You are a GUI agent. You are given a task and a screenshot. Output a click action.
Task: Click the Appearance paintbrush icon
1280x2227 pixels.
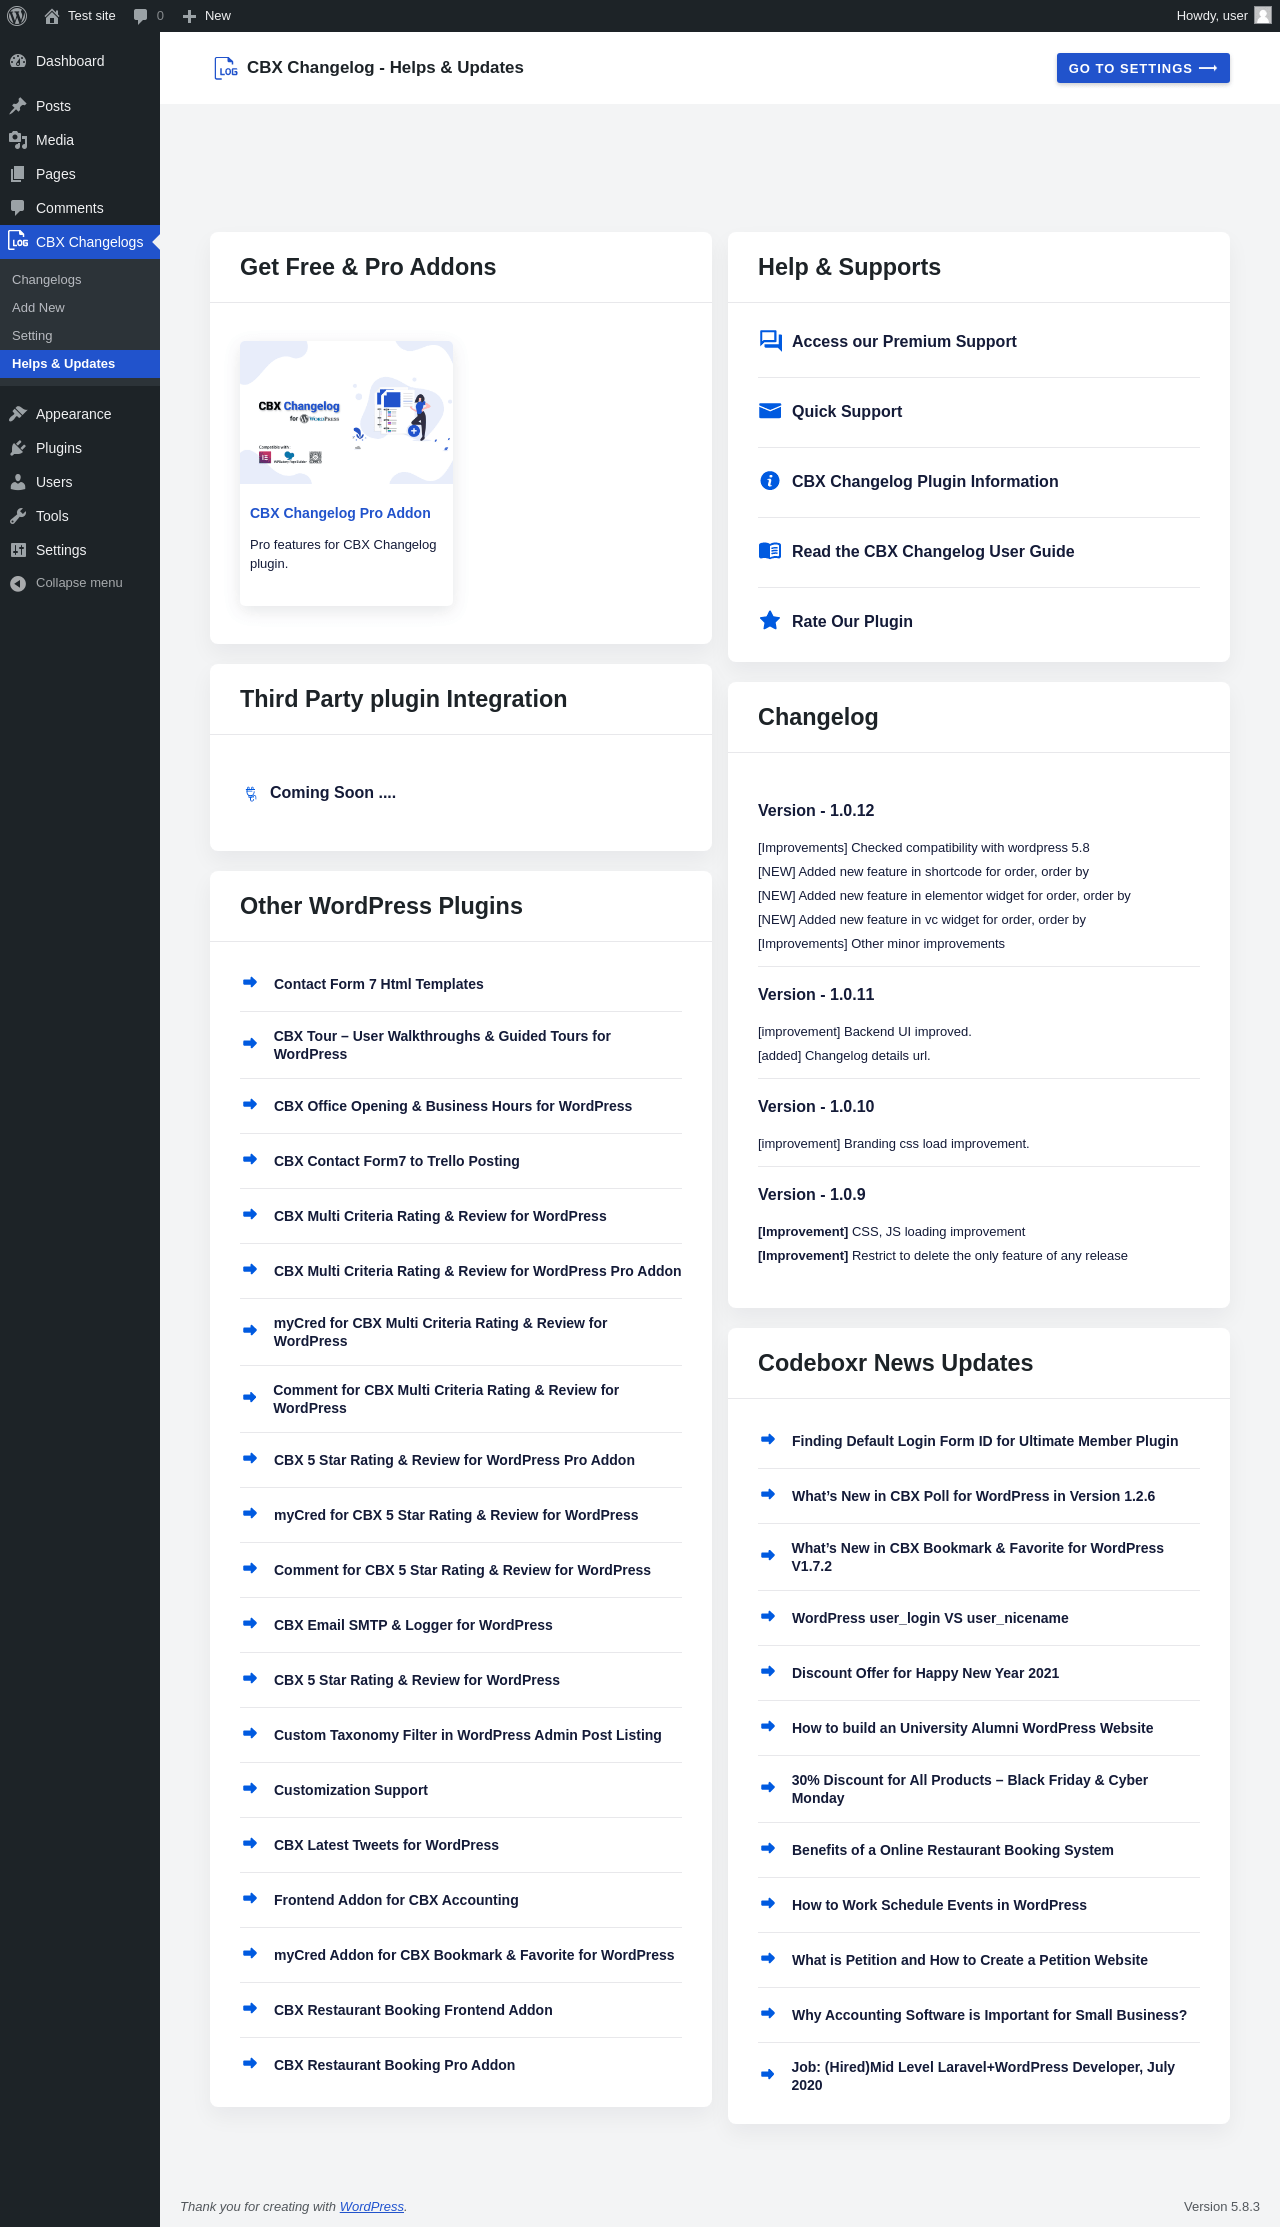[18, 414]
